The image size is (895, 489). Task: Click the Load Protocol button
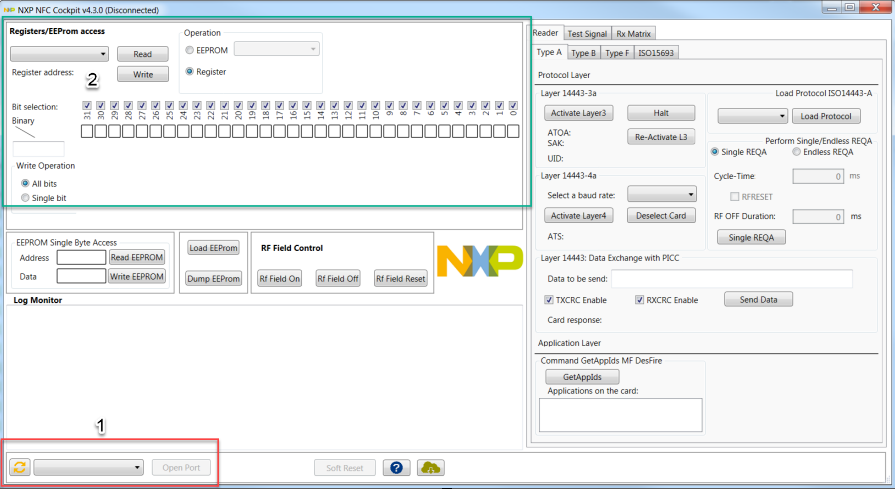click(826, 116)
